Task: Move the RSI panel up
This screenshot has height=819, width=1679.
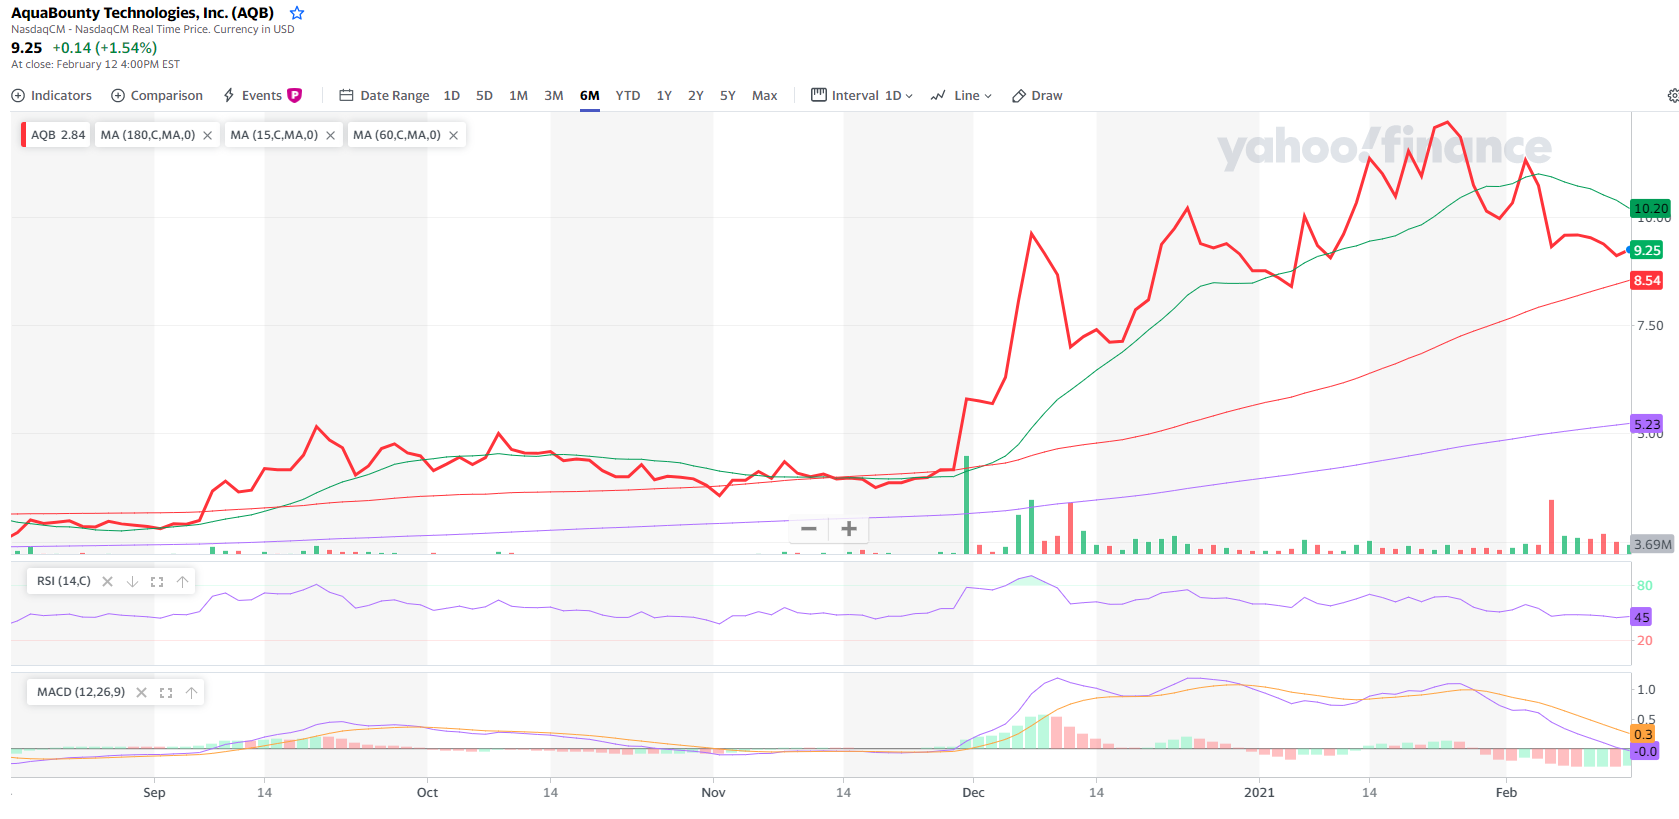Action: 182,581
